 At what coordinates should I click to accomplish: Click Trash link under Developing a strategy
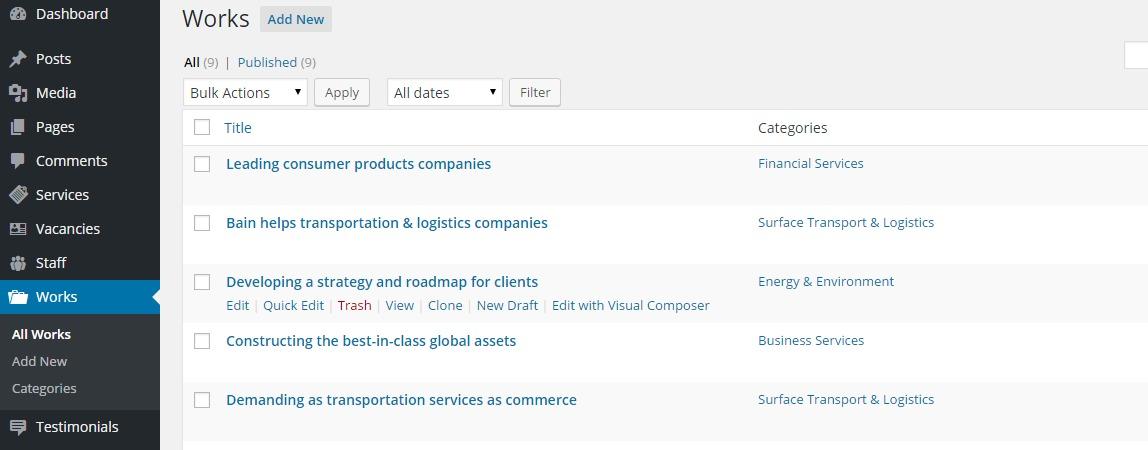(354, 305)
